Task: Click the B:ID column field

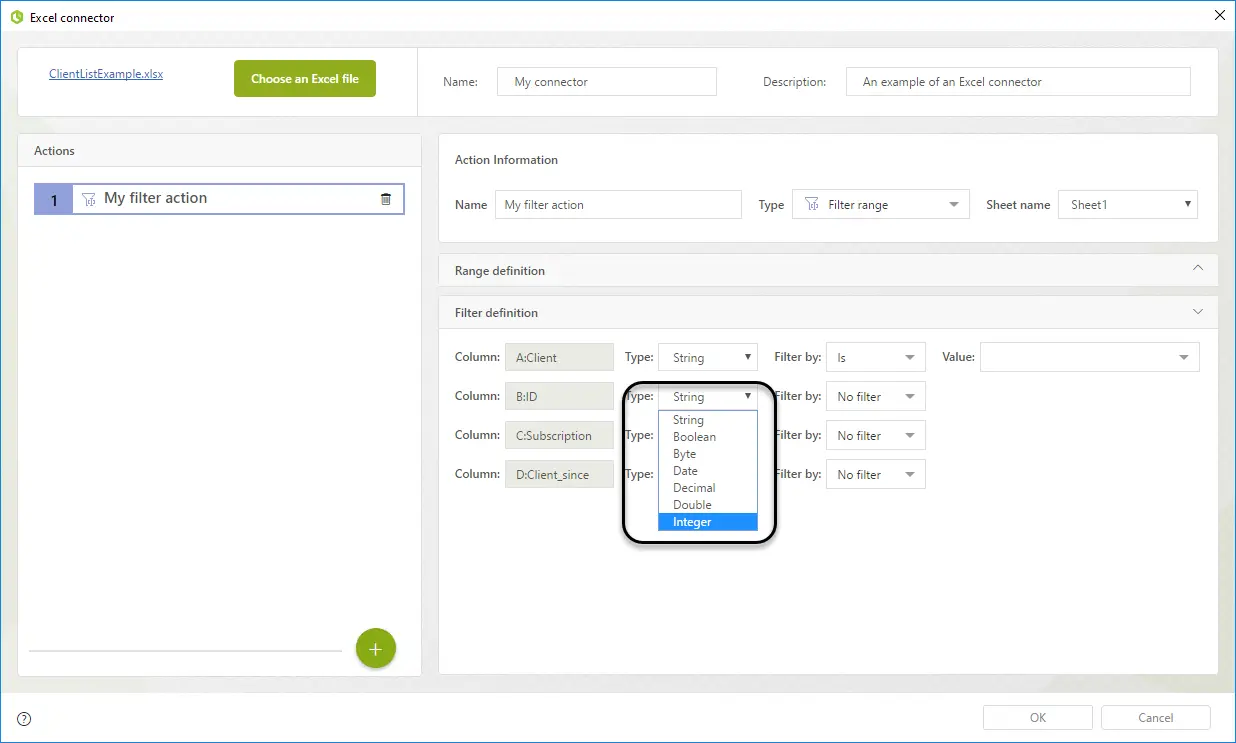Action: [x=559, y=396]
